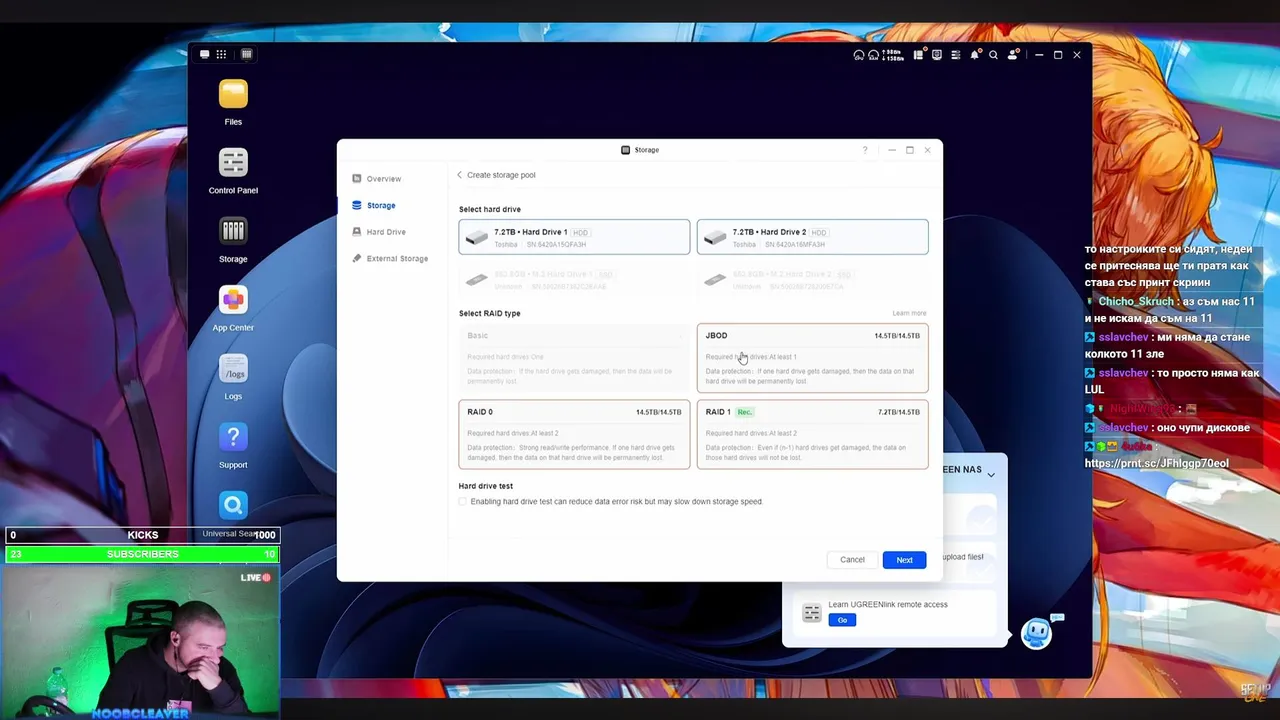Click the icon beside Learn UGREENlink remote access
Viewport: 1280px width, 720px height.
pyautogui.click(x=811, y=612)
